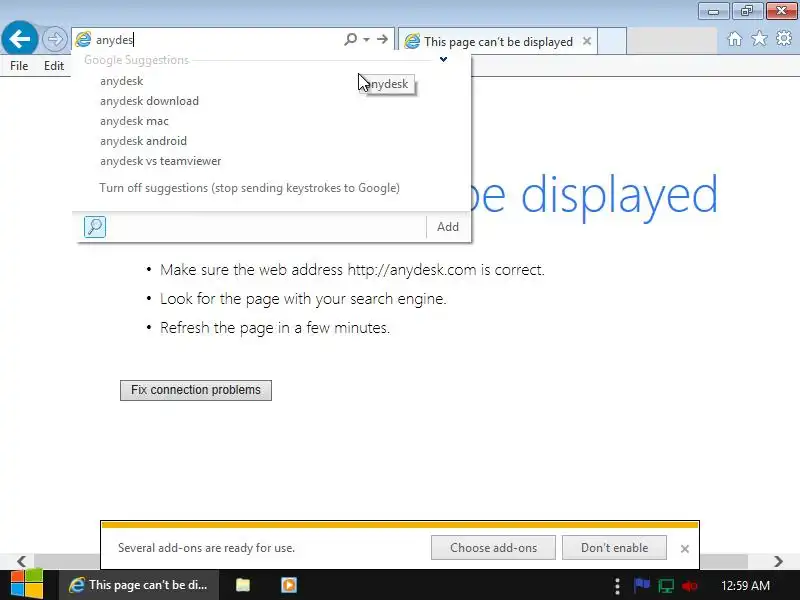Turn off suggestions link
The width and height of the screenshot is (800, 600).
[x=249, y=188]
